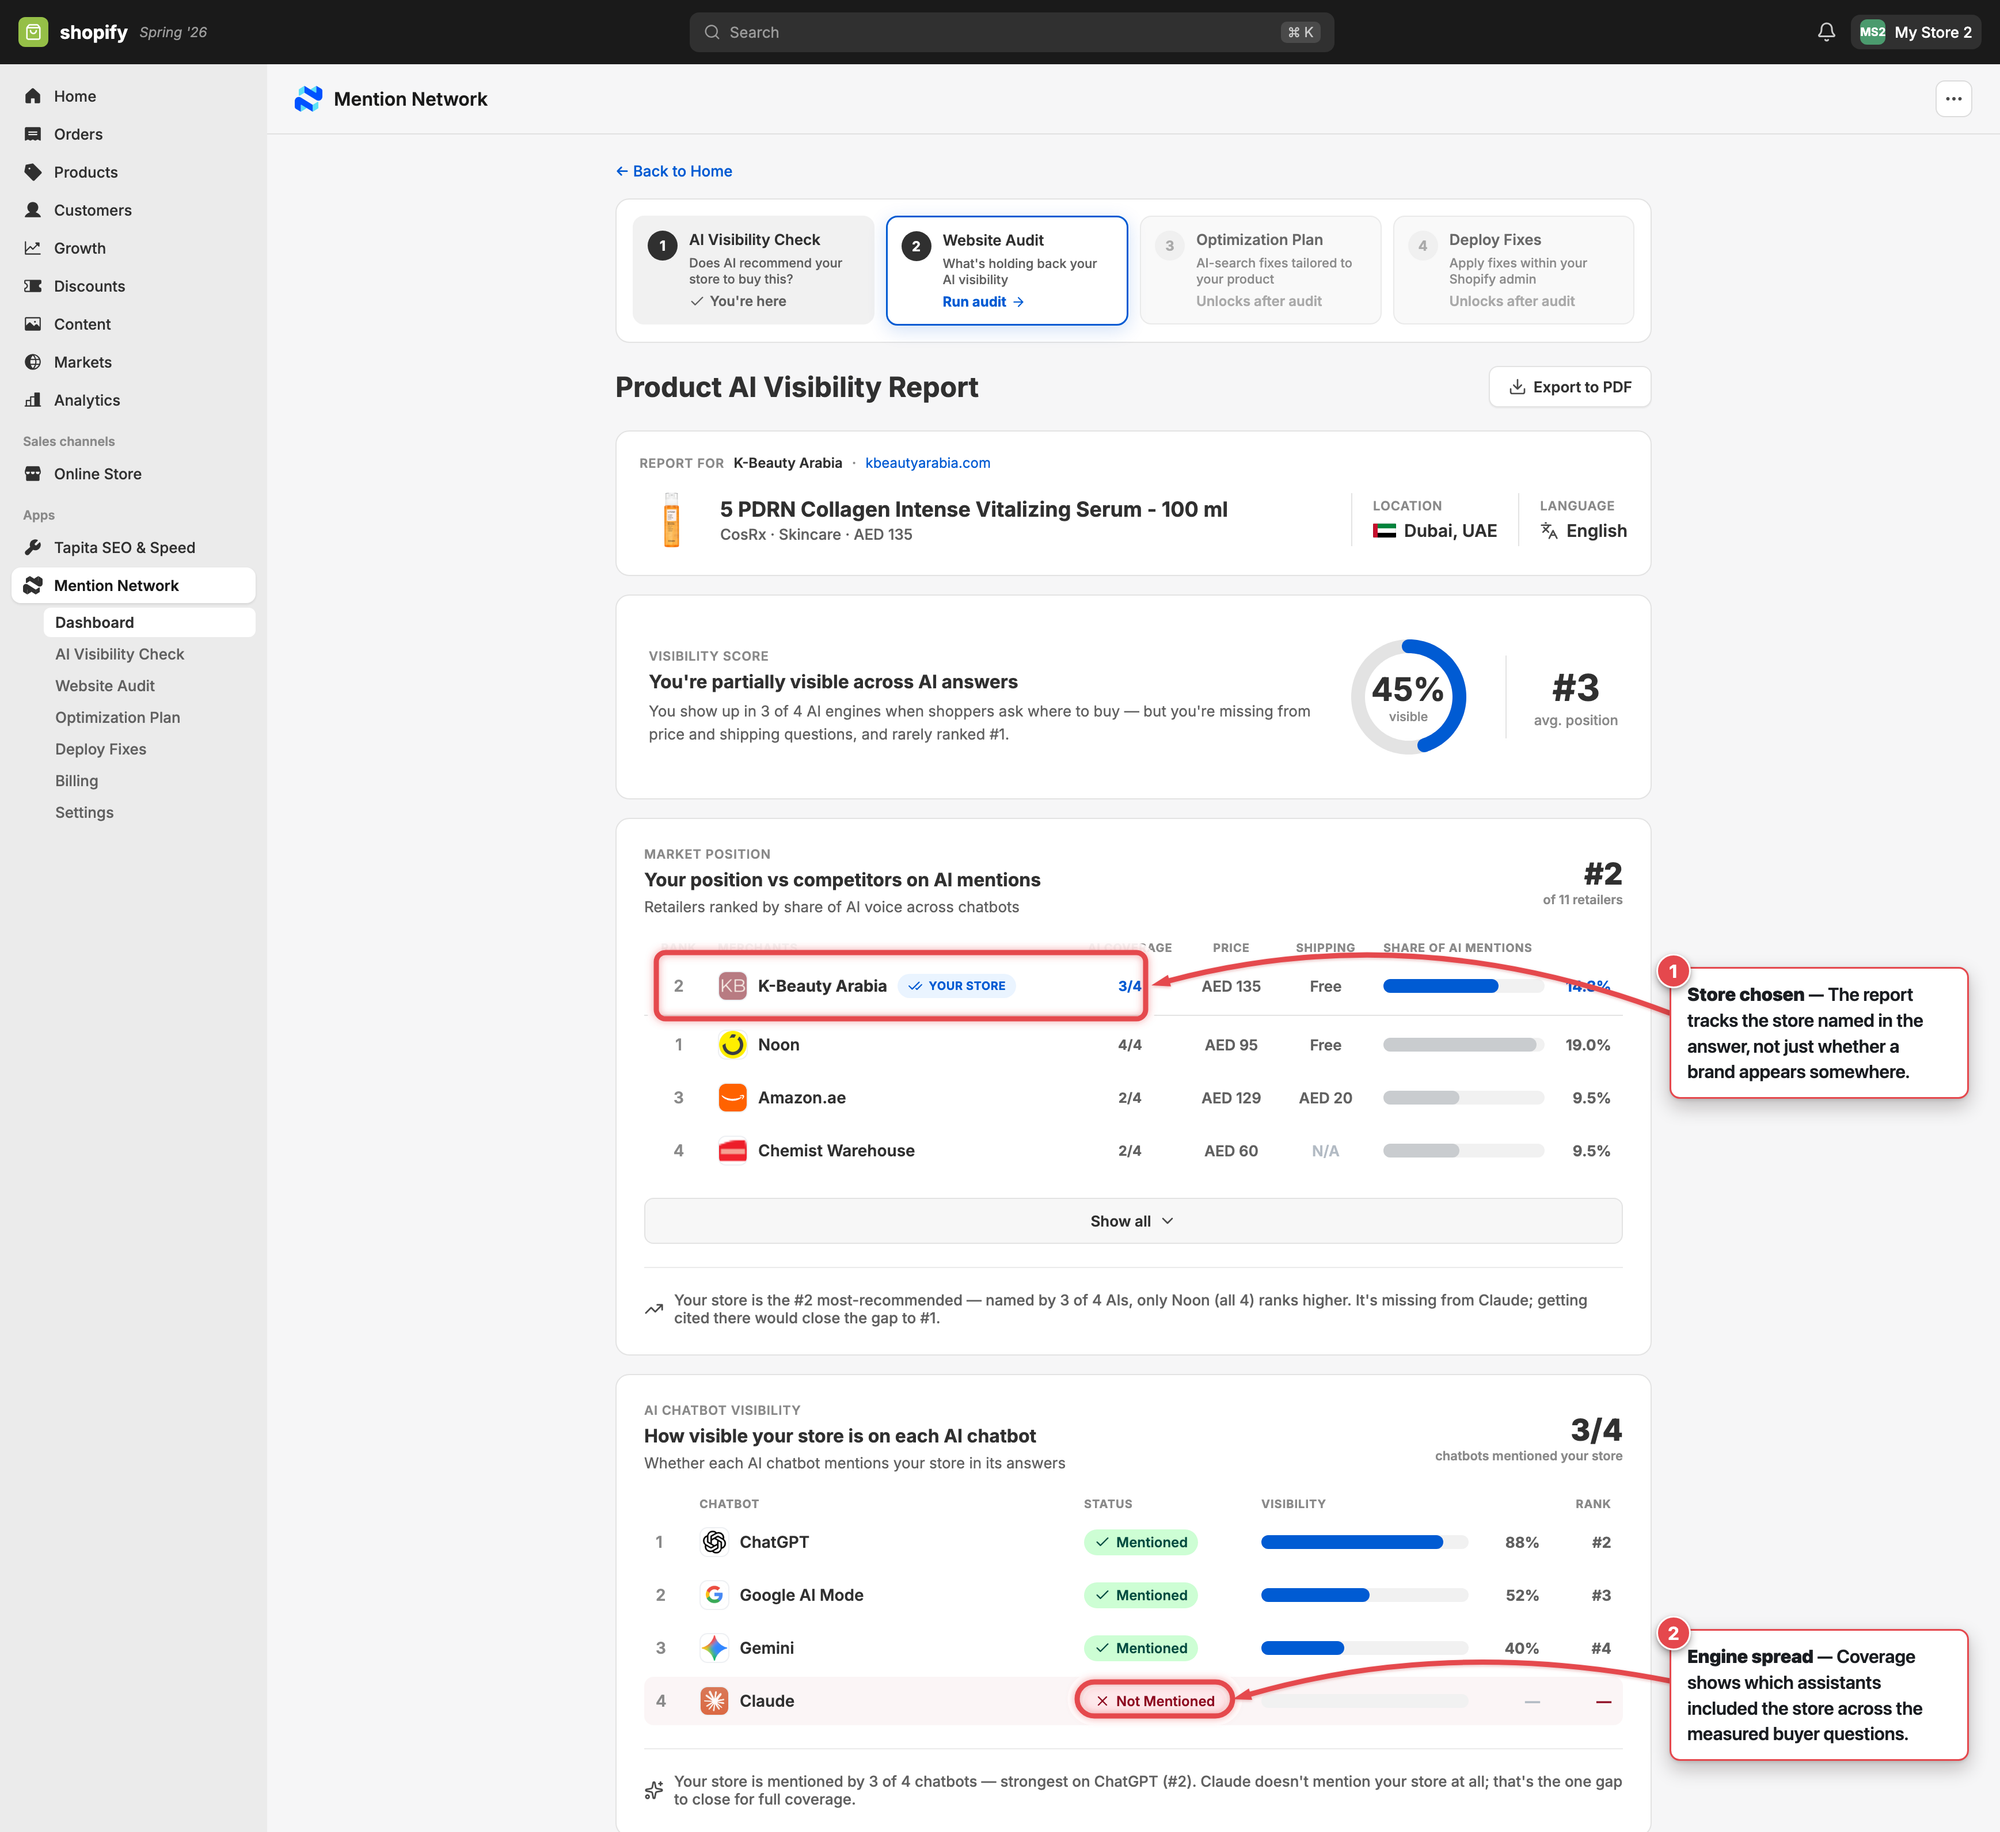This screenshot has height=1832, width=2000.
Task: Click Google AI Mode's Mentioned badge
Action: coord(1140,1595)
